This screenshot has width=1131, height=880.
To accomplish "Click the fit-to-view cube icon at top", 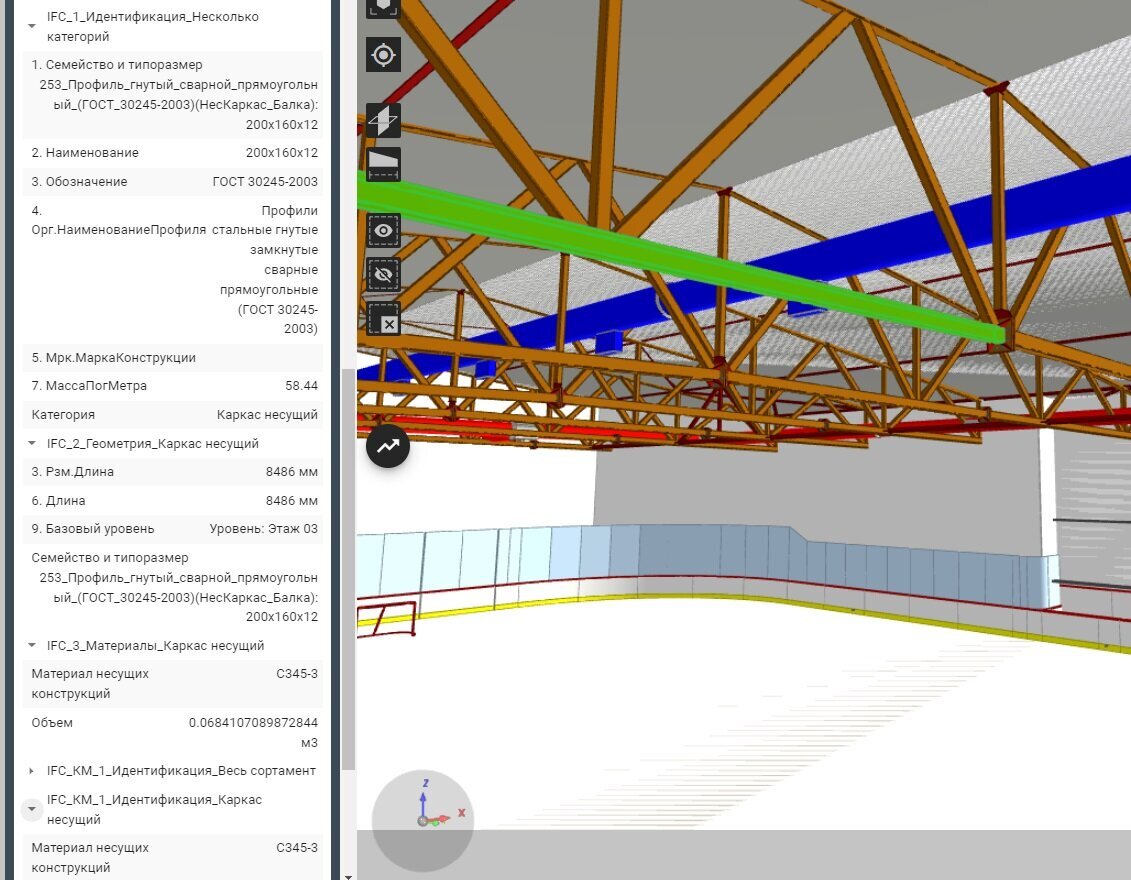I will (x=383, y=7).
